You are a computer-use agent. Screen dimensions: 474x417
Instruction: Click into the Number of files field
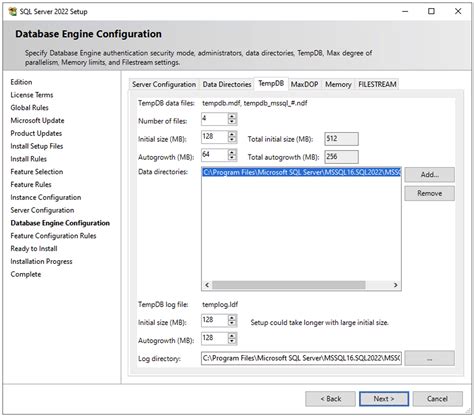(x=215, y=119)
